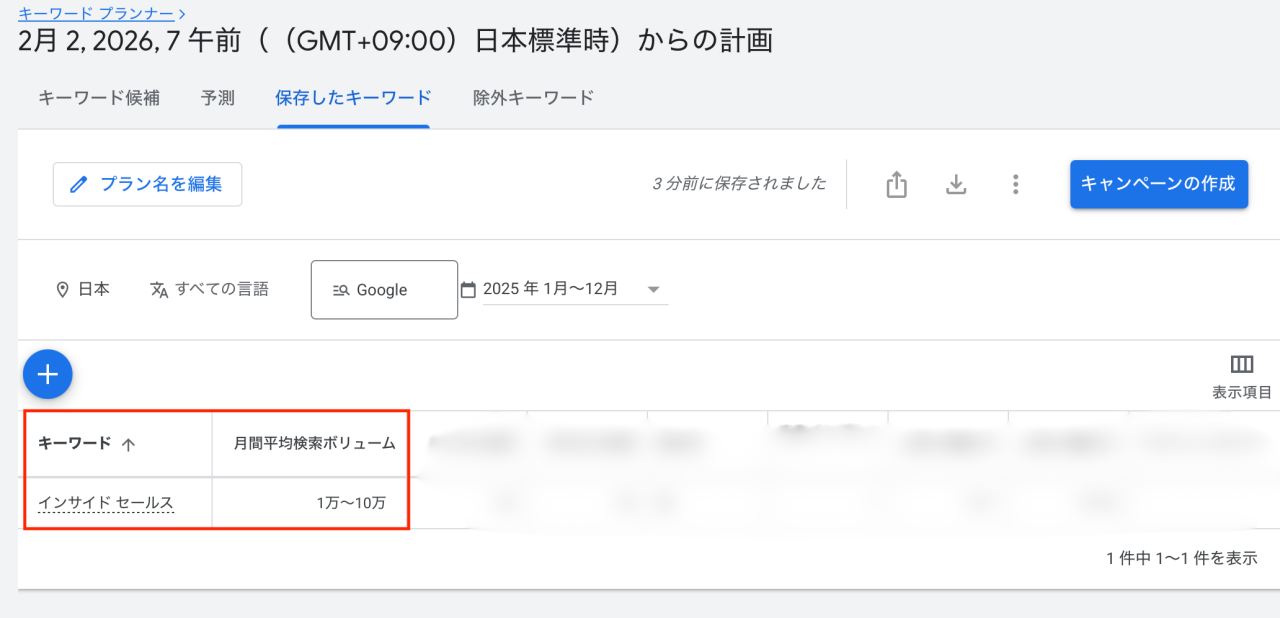Open the 表示項目 columns icon
The height and width of the screenshot is (618, 1280).
1242,364
